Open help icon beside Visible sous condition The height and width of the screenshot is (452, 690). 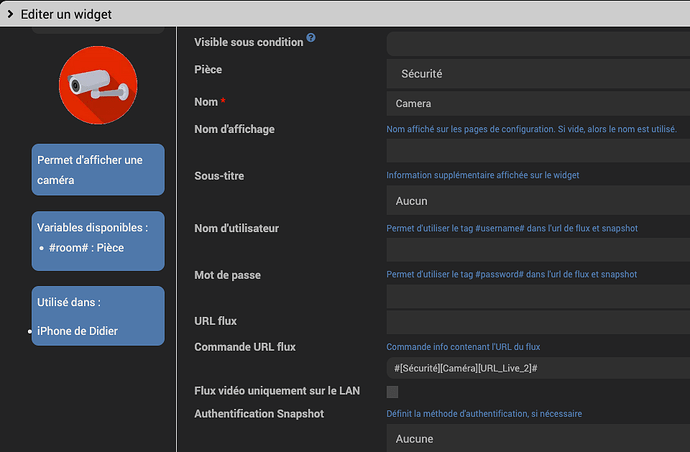[311, 38]
